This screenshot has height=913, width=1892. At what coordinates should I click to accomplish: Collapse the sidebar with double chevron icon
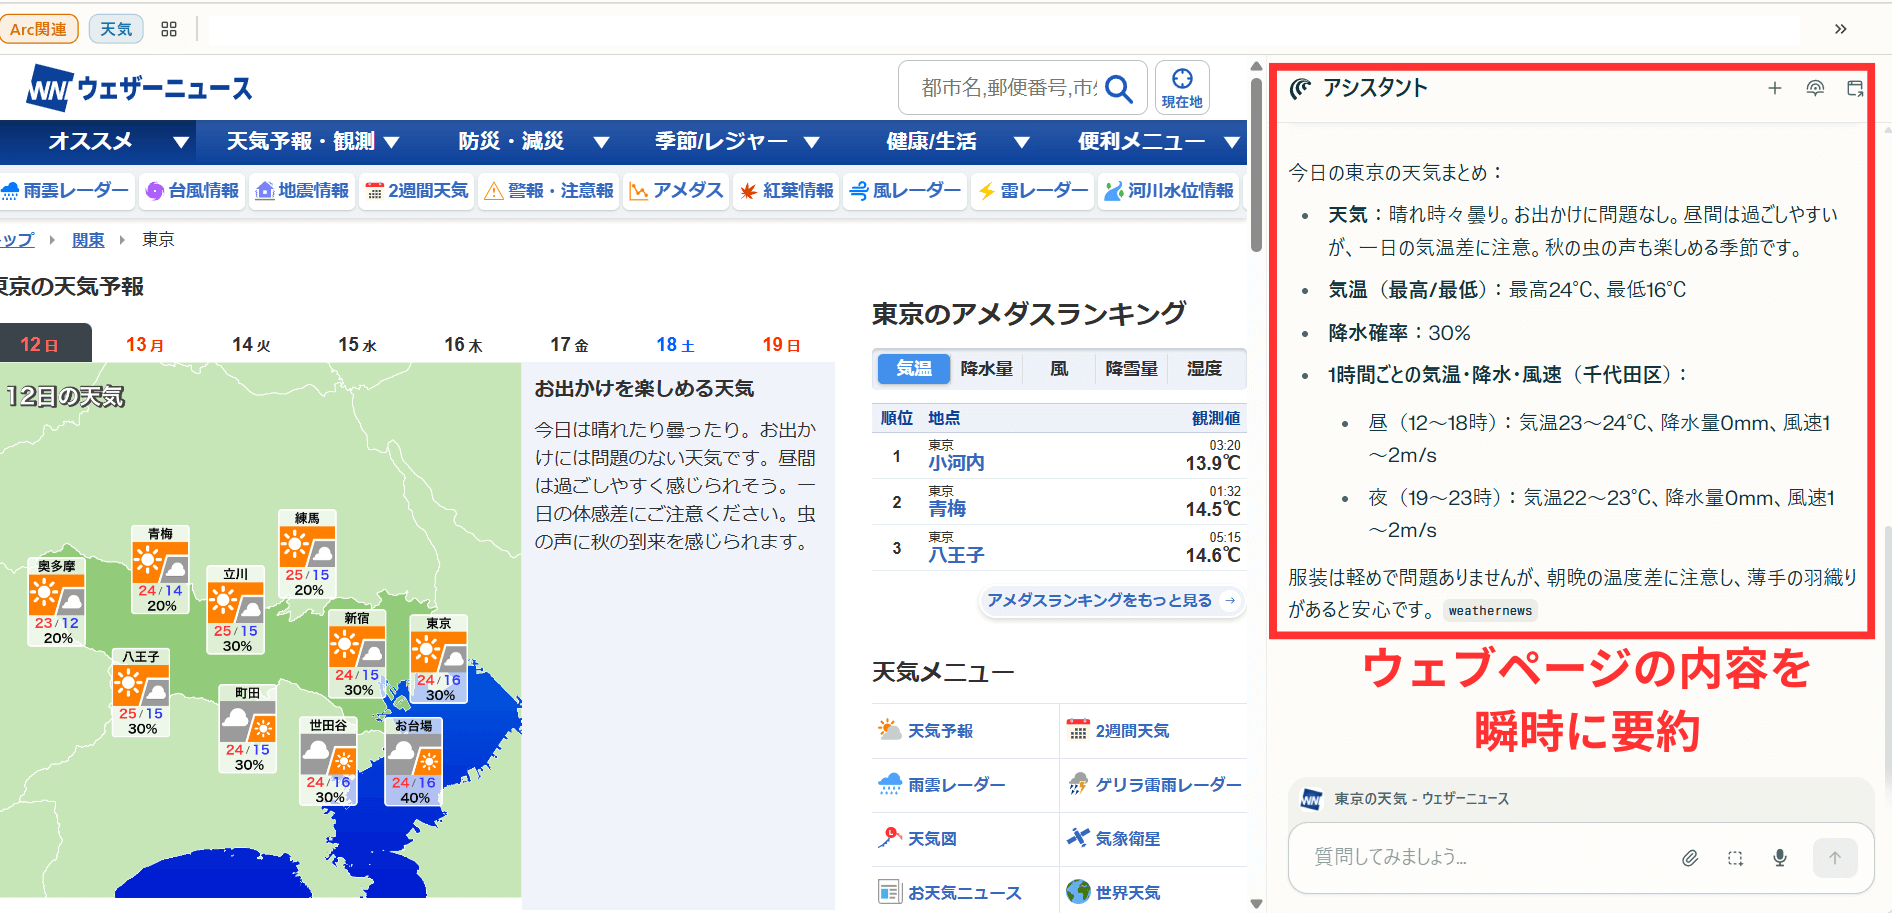1840,29
